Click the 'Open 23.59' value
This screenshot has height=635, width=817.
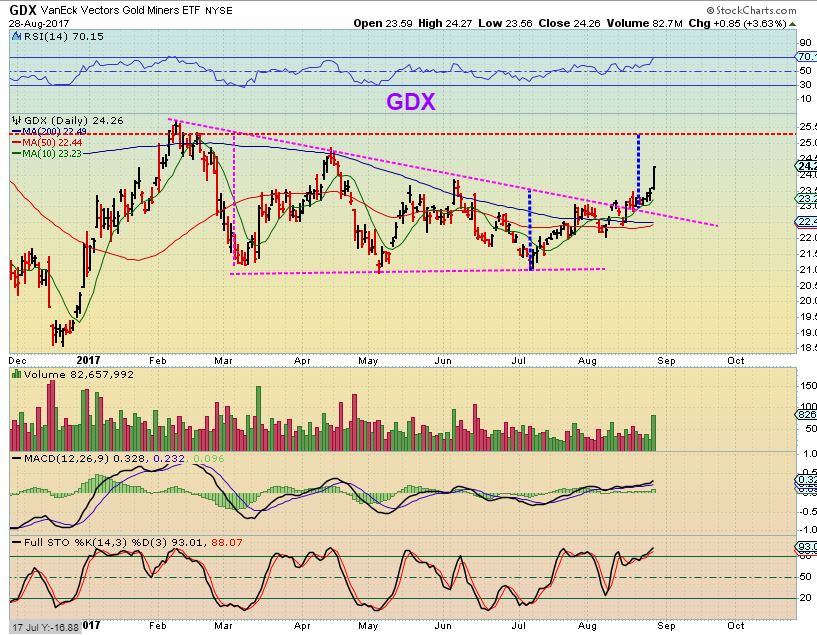point(383,23)
